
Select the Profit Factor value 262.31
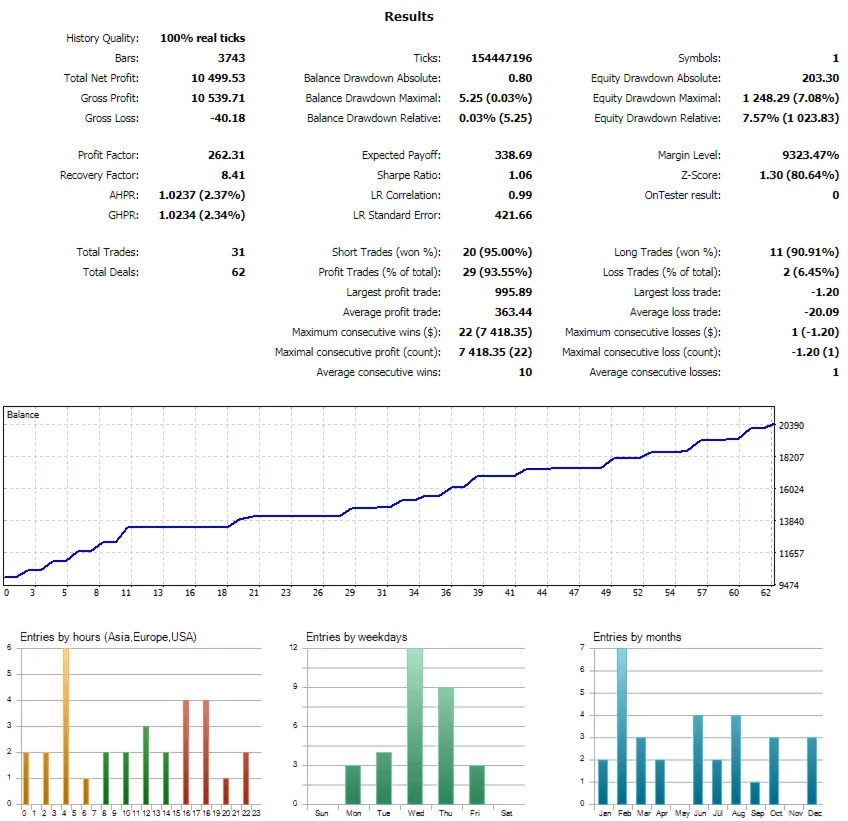(226, 155)
